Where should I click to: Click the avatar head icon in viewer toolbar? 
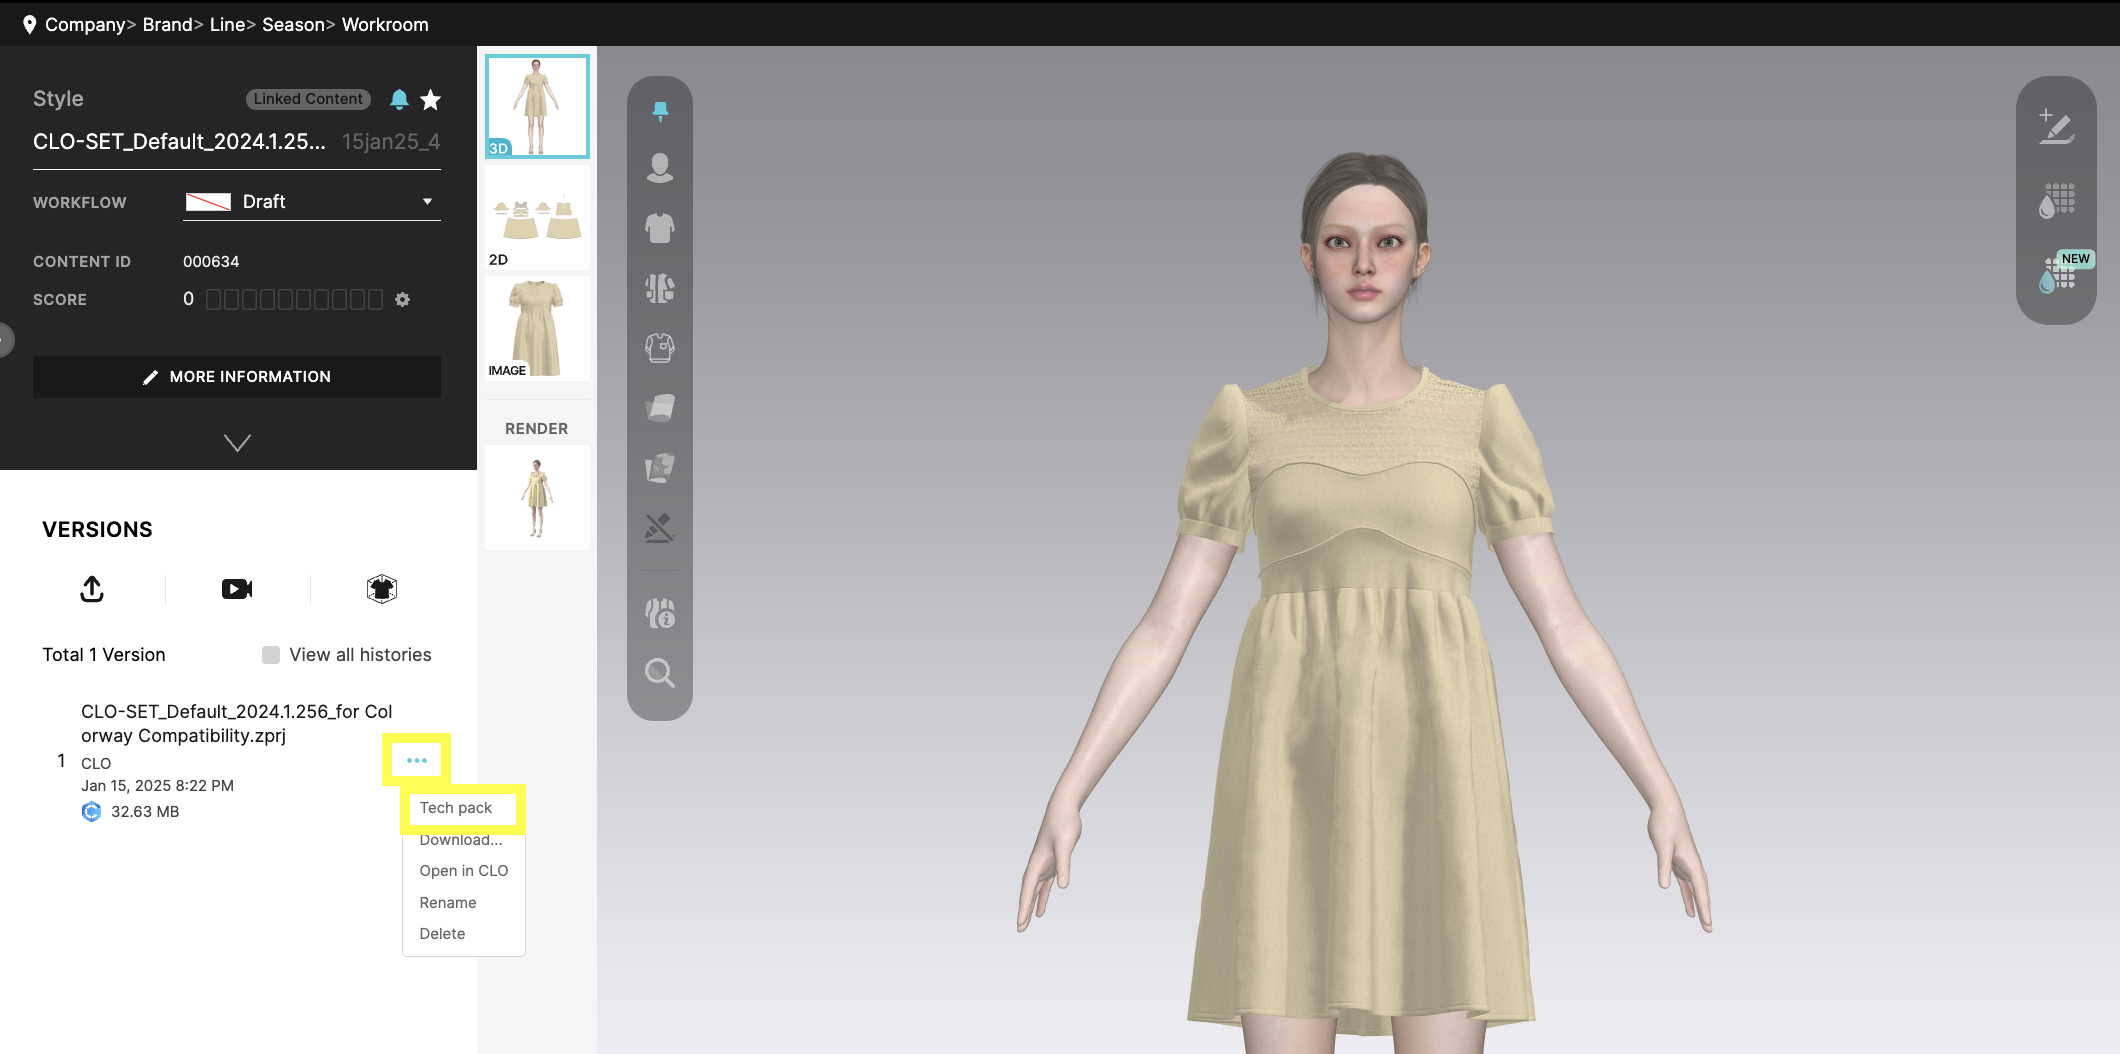pyautogui.click(x=659, y=168)
